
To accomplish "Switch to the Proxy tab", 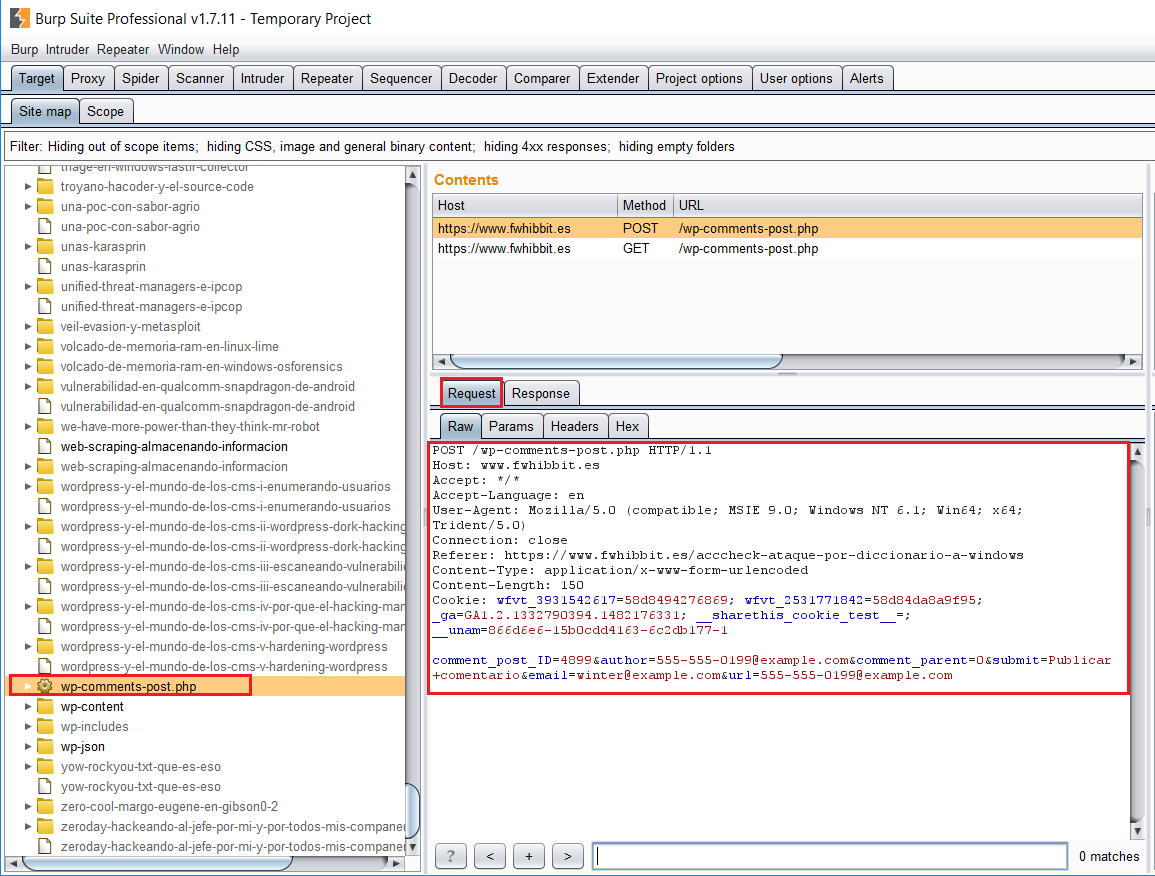I will pyautogui.click(x=88, y=78).
